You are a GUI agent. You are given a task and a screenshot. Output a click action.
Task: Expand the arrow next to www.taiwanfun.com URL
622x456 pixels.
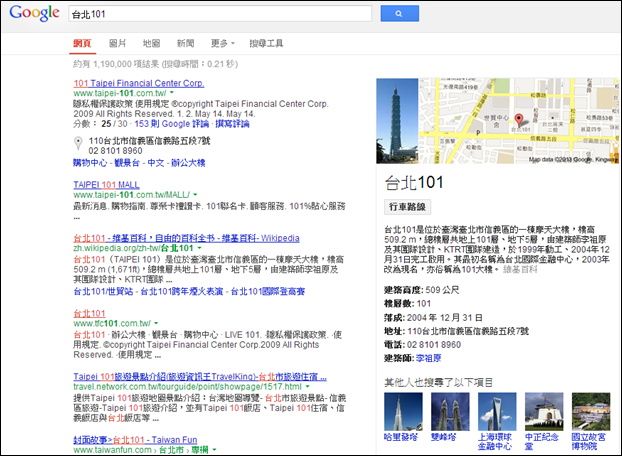[x=214, y=450]
